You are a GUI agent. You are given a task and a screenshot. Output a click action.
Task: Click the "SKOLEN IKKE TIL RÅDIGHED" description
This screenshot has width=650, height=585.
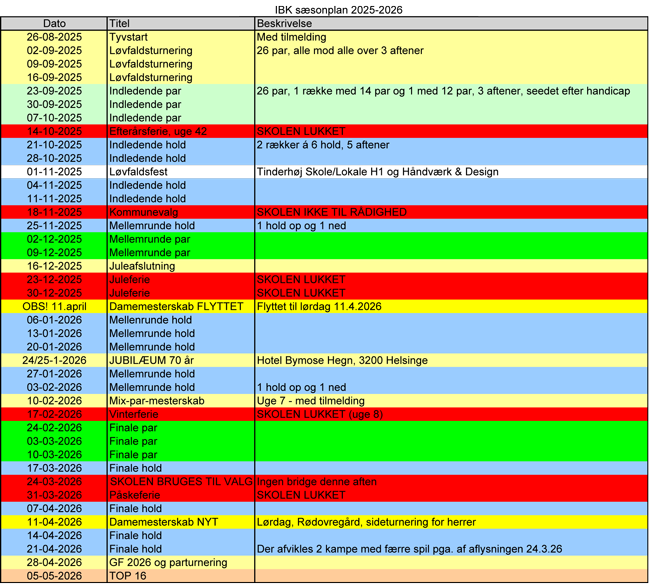pyautogui.click(x=331, y=212)
